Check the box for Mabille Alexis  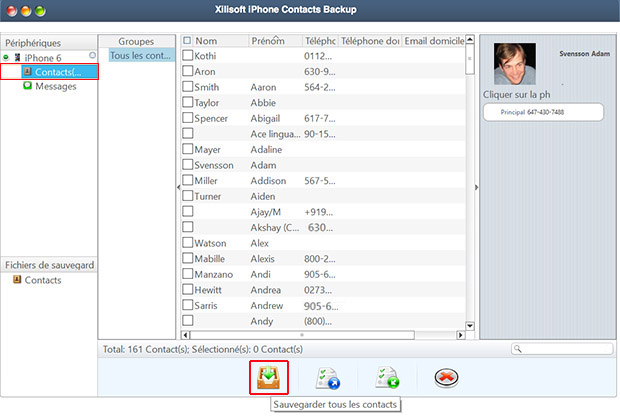(187, 258)
